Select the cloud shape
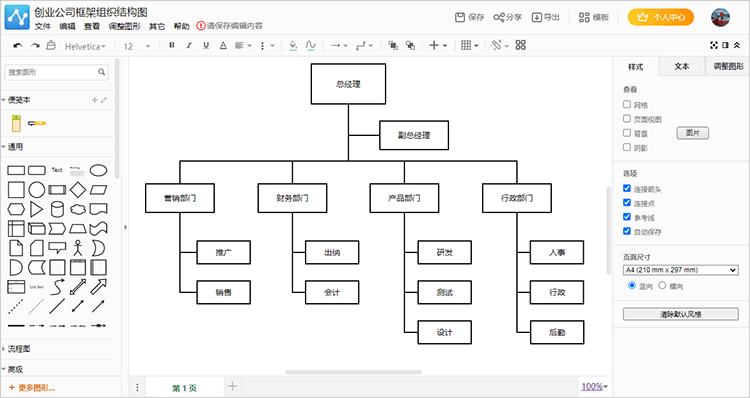This screenshot has height=398, width=750. point(77,209)
